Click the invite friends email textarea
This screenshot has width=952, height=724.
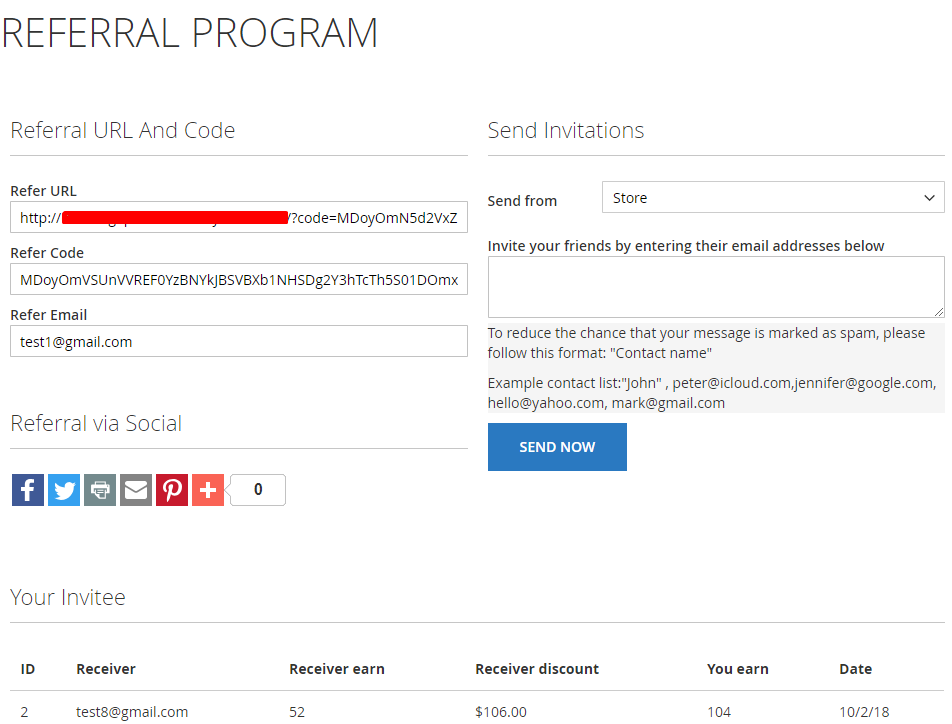(x=714, y=287)
